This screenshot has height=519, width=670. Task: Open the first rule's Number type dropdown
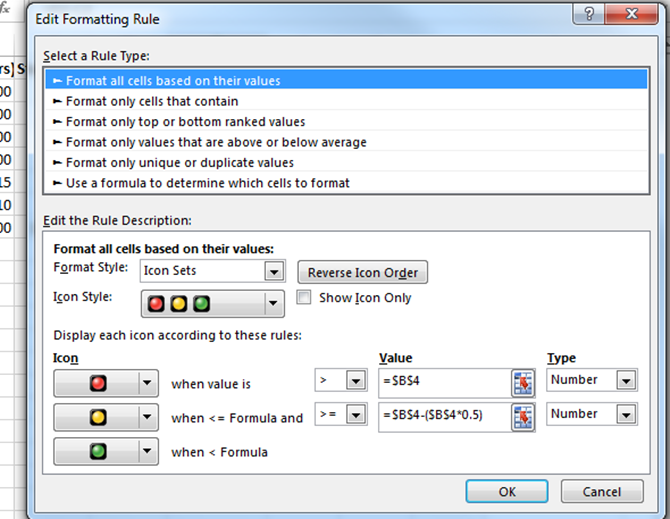click(x=626, y=380)
